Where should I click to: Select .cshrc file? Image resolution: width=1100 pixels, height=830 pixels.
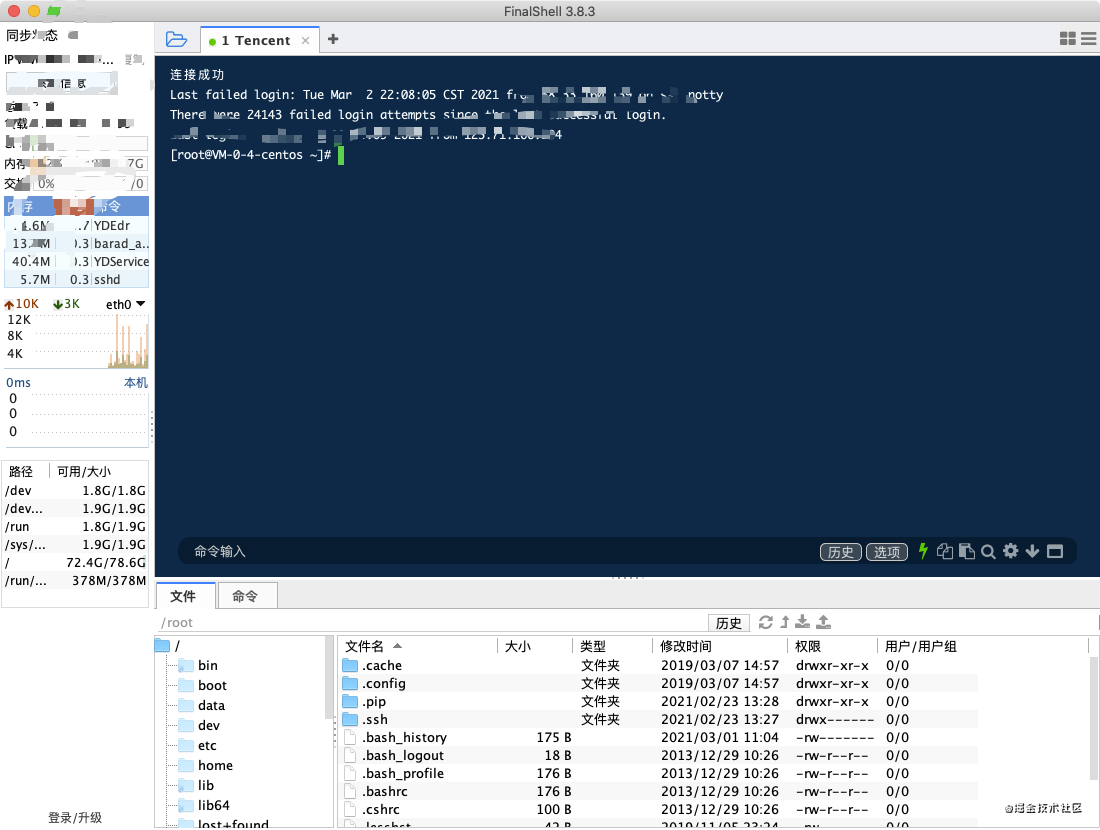click(659, 810)
